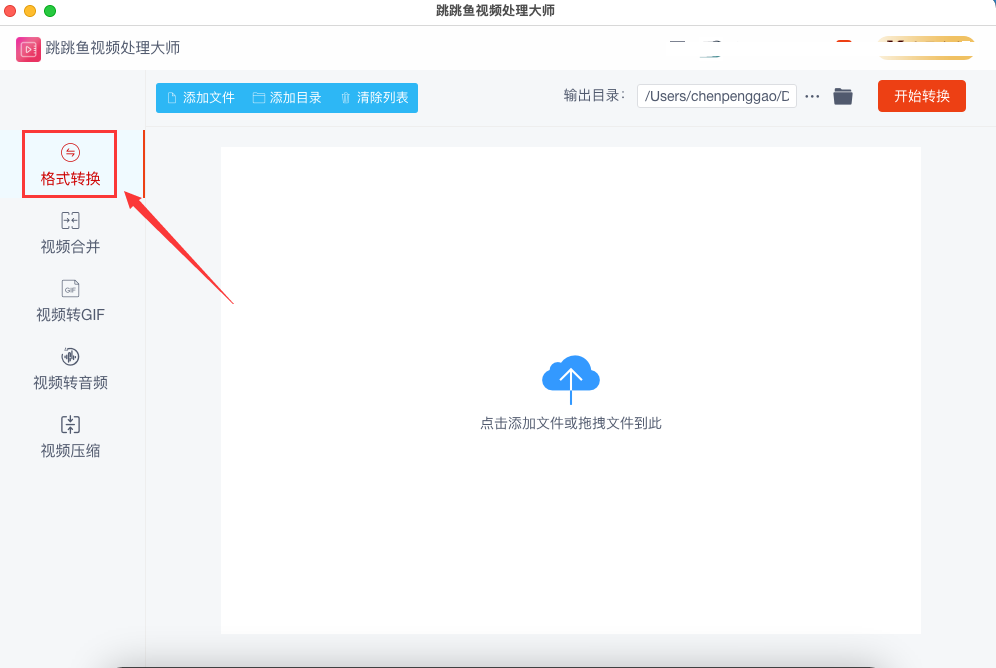The image size is (996, 668).
Task: Click the gold button in top-right header
Action: point(926,47)
